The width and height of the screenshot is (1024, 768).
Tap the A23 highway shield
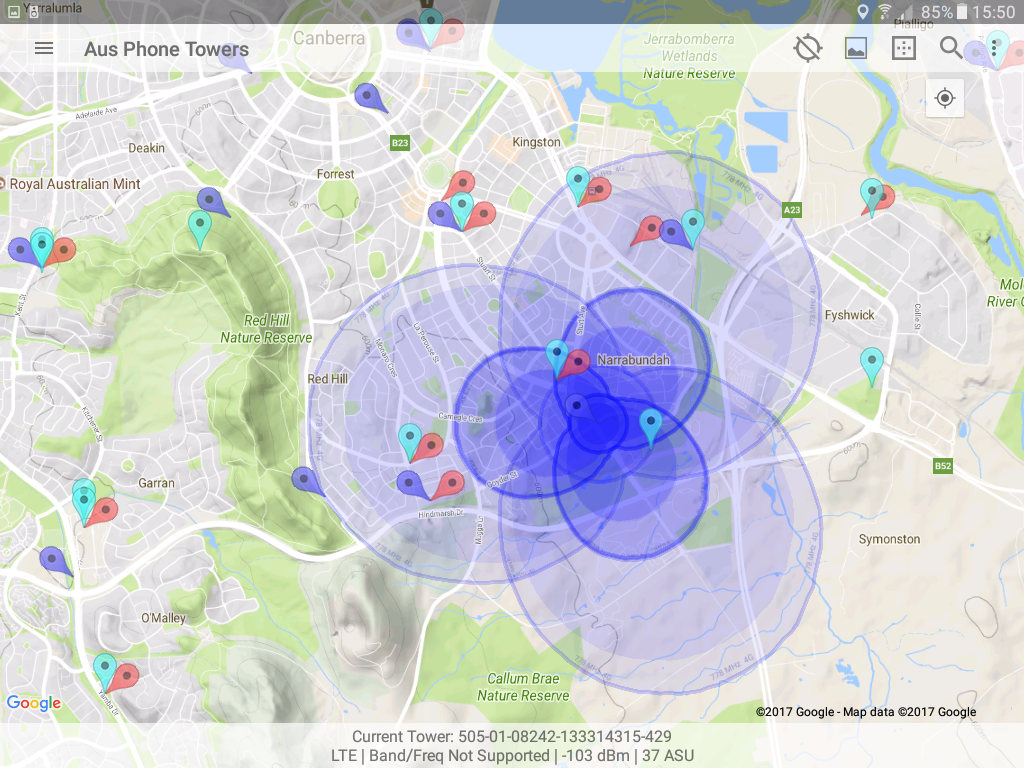coord(792,210)
